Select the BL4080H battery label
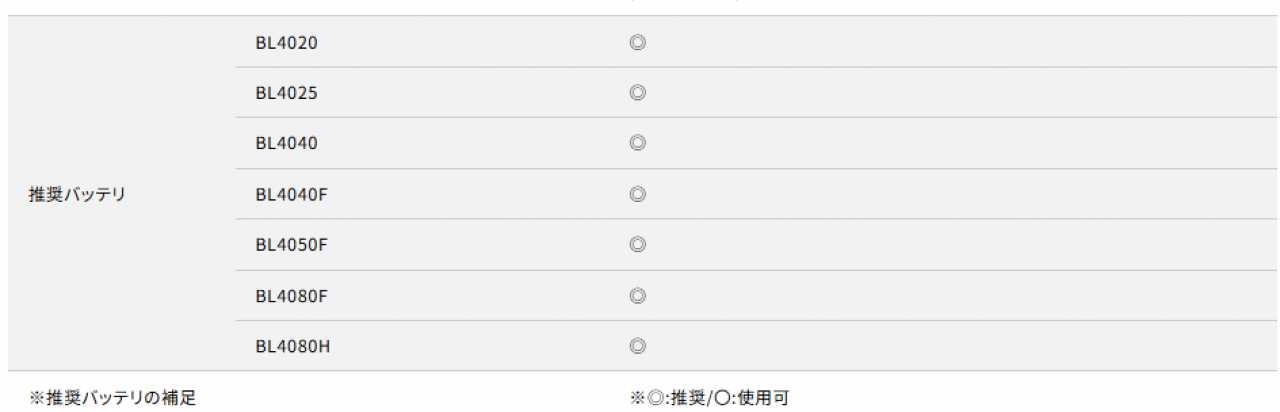The height and width of the screenshot is (412, 1280). point(292,347)
